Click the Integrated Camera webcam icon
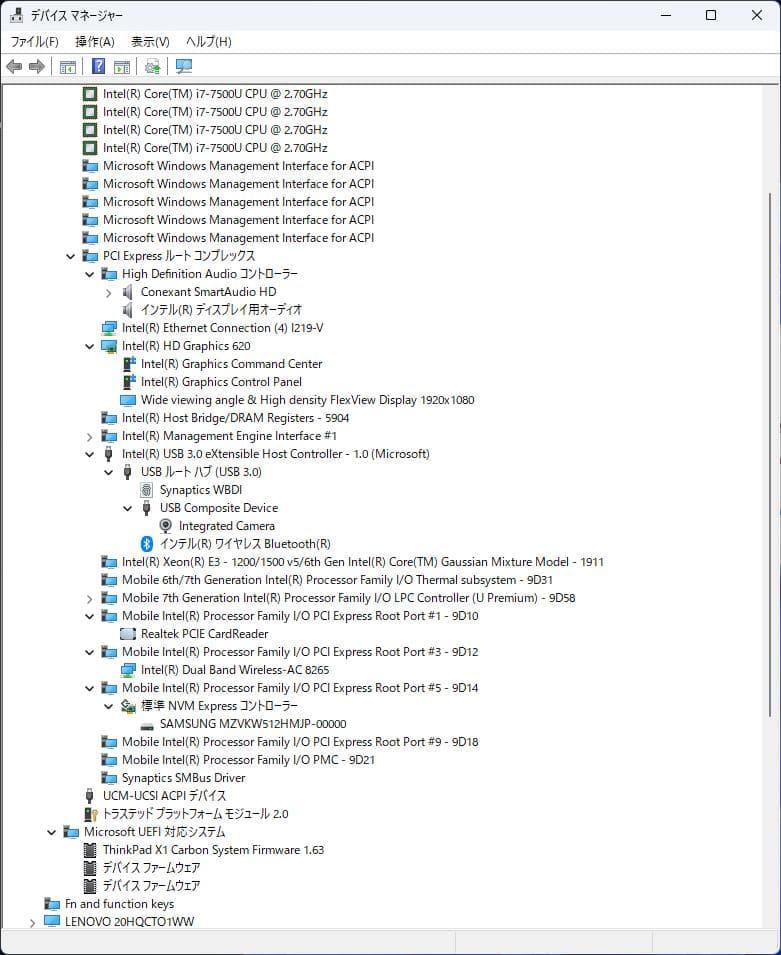781x955 pixels. click(x=167, y=526)
